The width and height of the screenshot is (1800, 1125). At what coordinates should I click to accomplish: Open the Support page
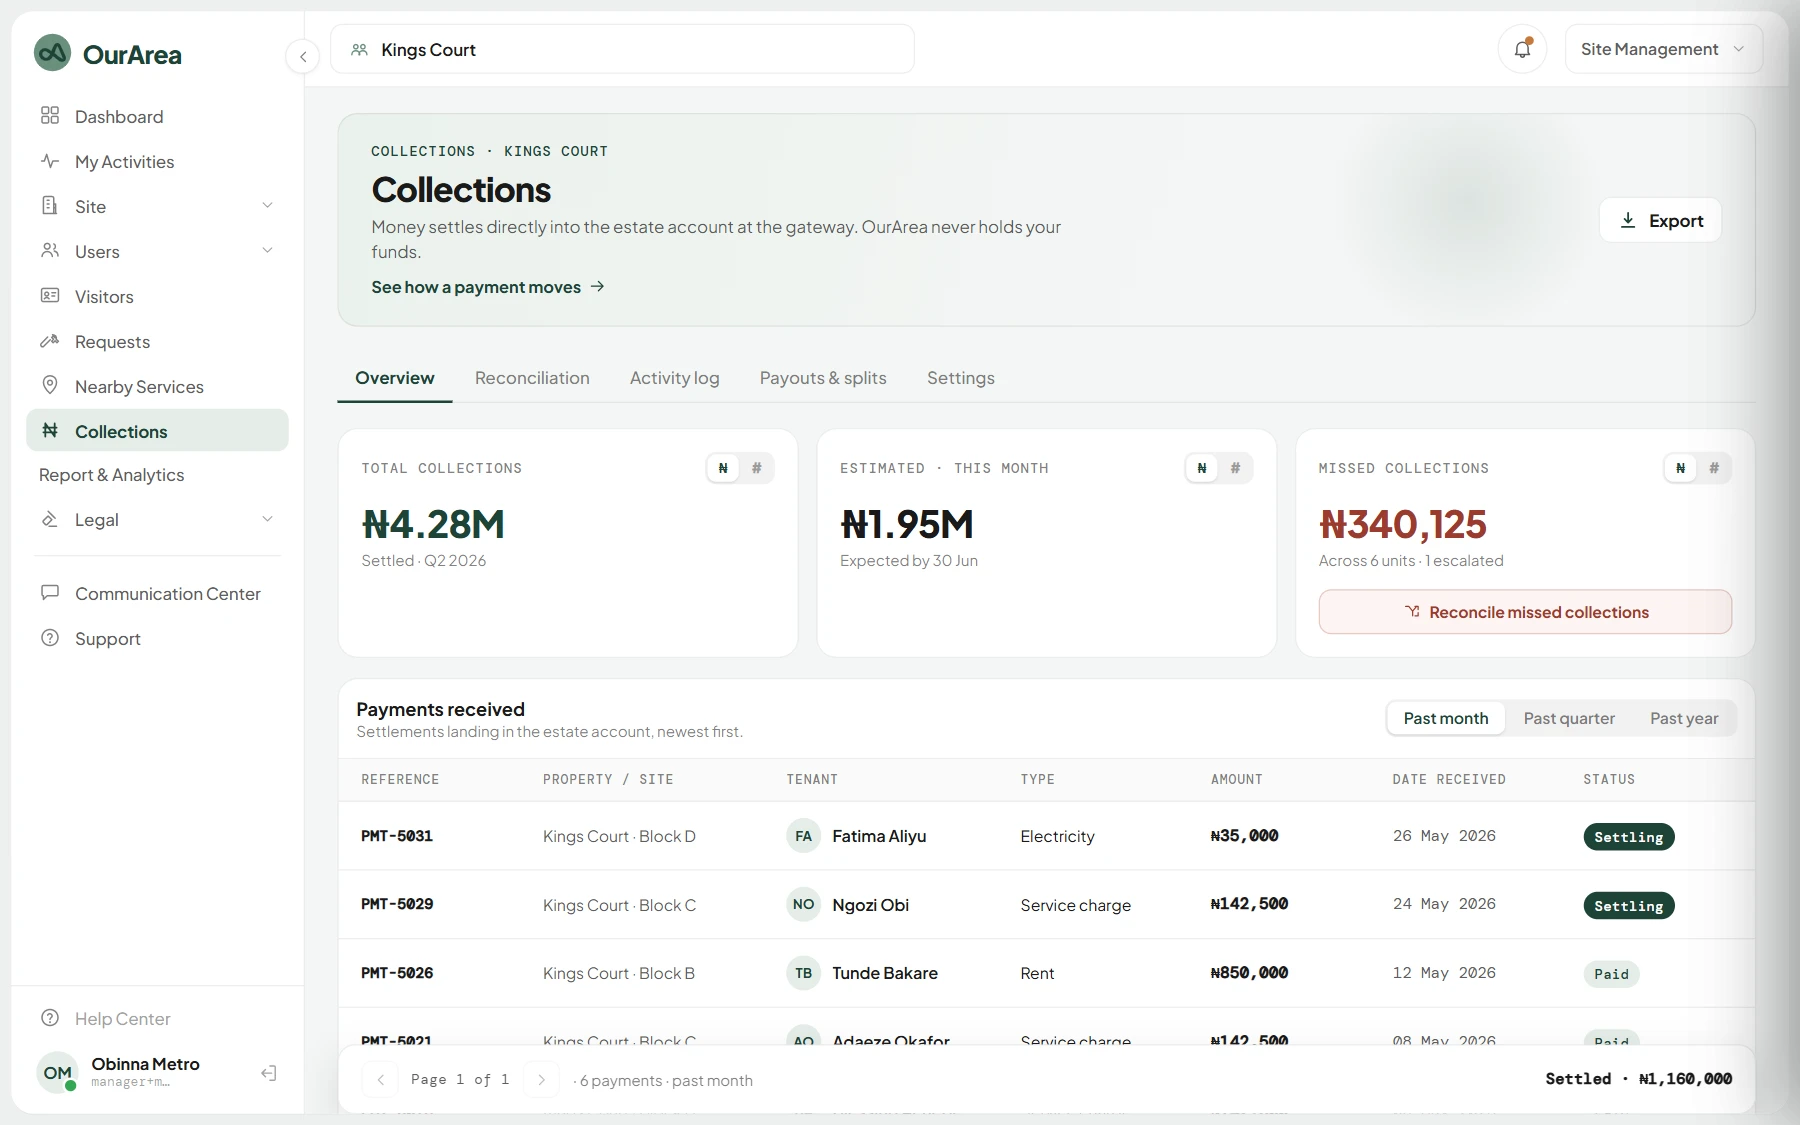157,638
